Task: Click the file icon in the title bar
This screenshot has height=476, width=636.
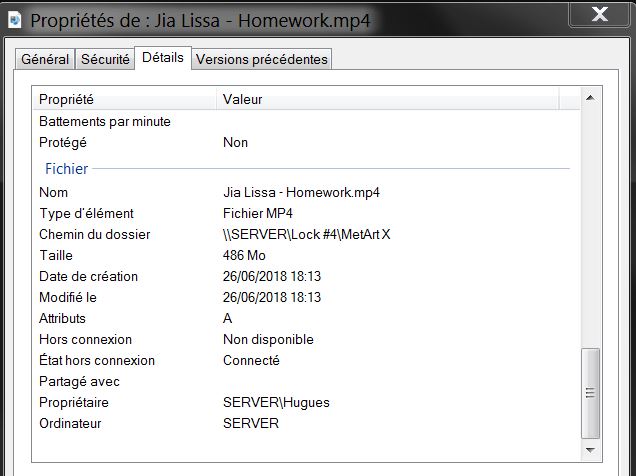Action: pyautogui.click(x=14, y=20)
